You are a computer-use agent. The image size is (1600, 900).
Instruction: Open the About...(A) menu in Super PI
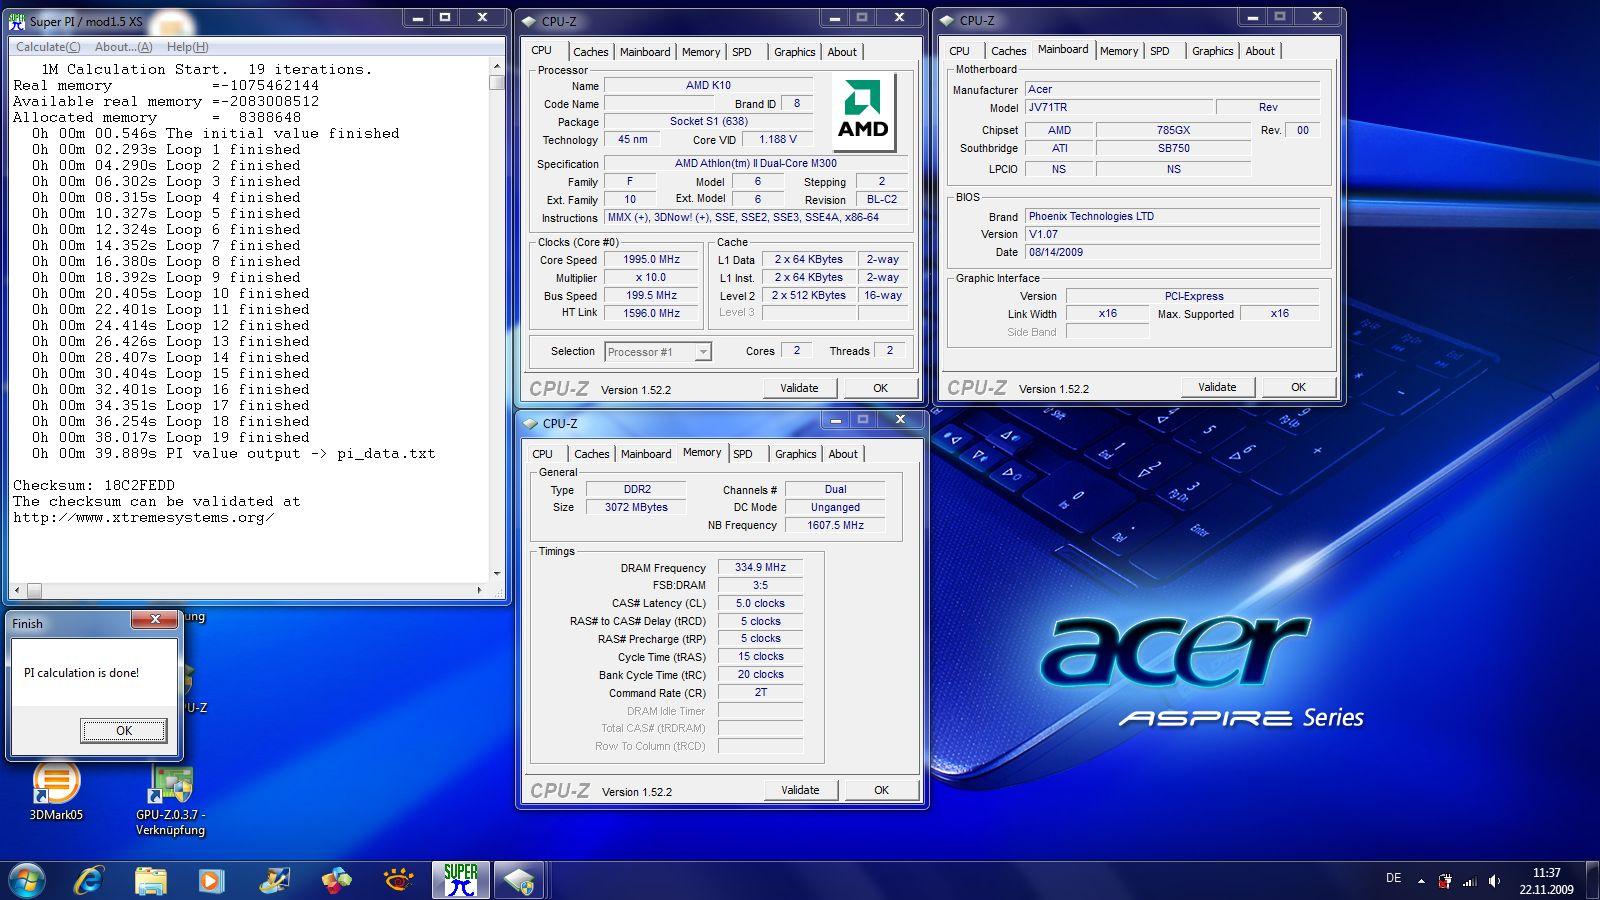tap(124, 47)
